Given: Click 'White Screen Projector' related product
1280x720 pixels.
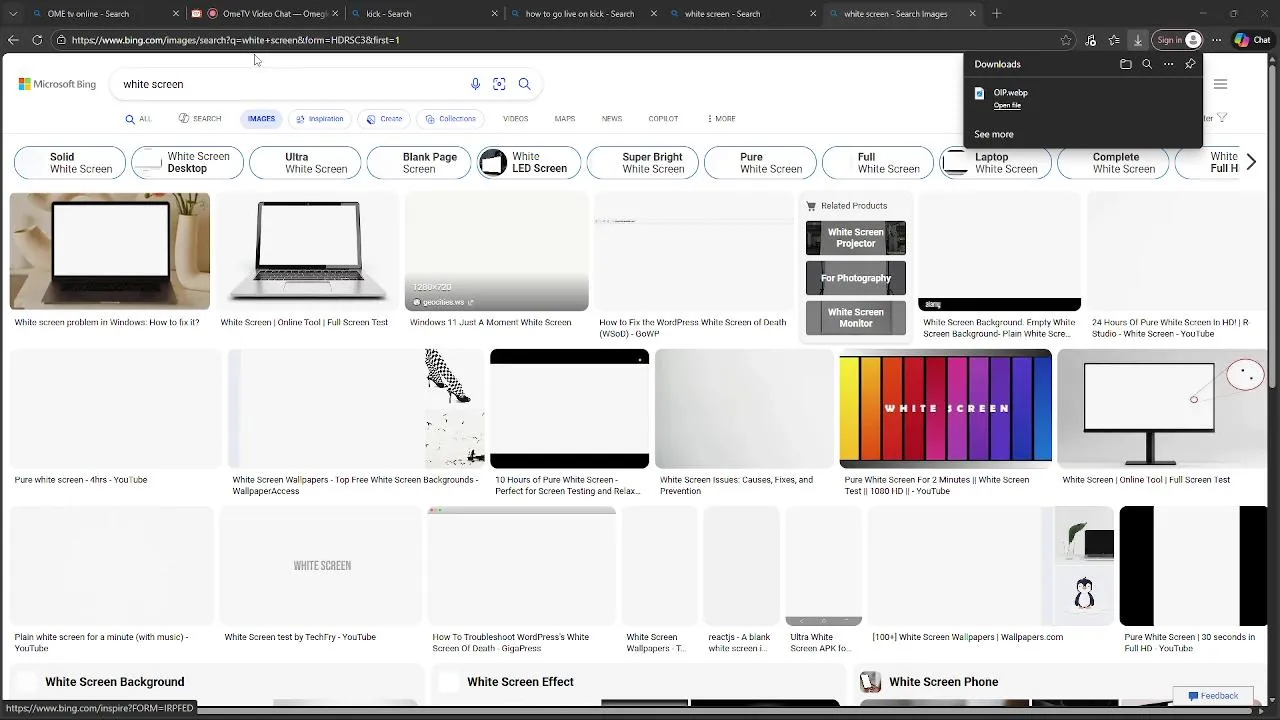Looking at the screenshot, I should click(856, 238).
